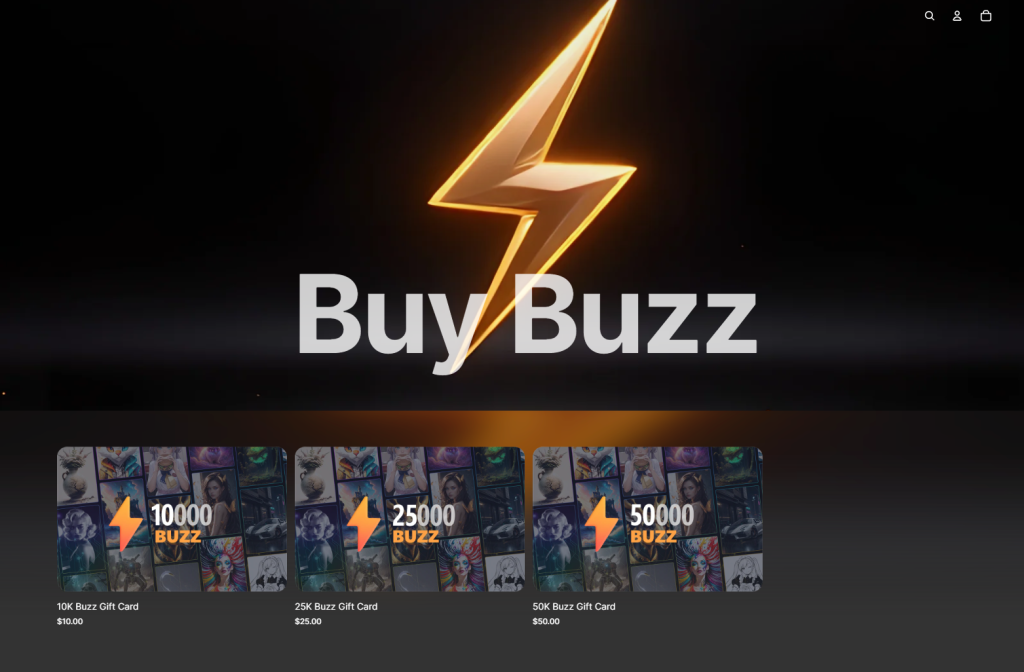Click the lightning bolt on the 25000 Buzz card
1024x672 pixels.
click(x=363, y=524)
